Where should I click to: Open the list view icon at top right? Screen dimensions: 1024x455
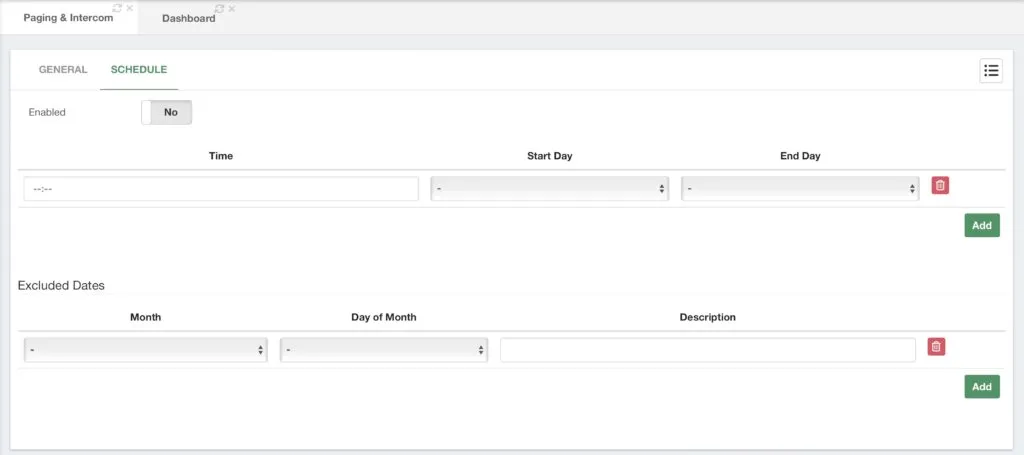(x=991, y=71)
